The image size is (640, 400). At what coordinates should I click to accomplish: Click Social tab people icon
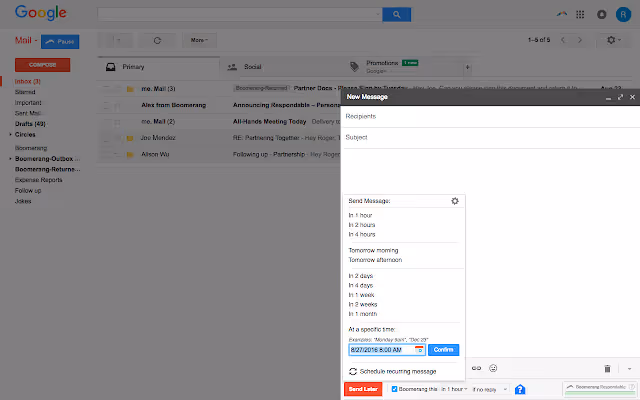232,67
